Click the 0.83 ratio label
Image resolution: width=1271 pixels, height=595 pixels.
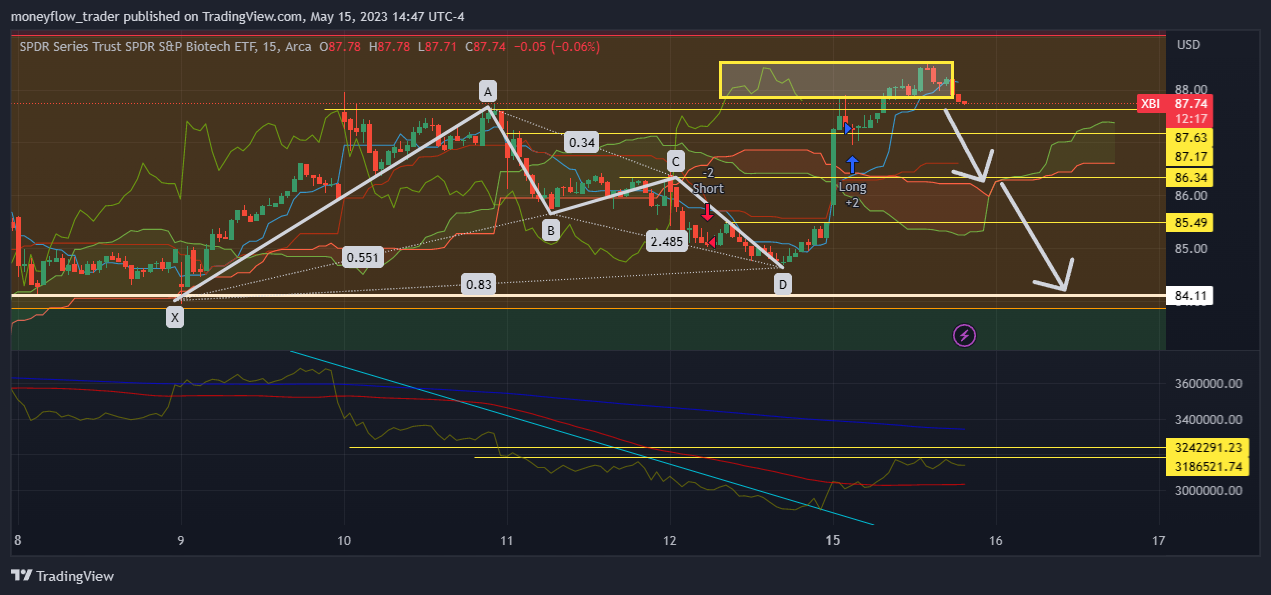click(478, 284)
